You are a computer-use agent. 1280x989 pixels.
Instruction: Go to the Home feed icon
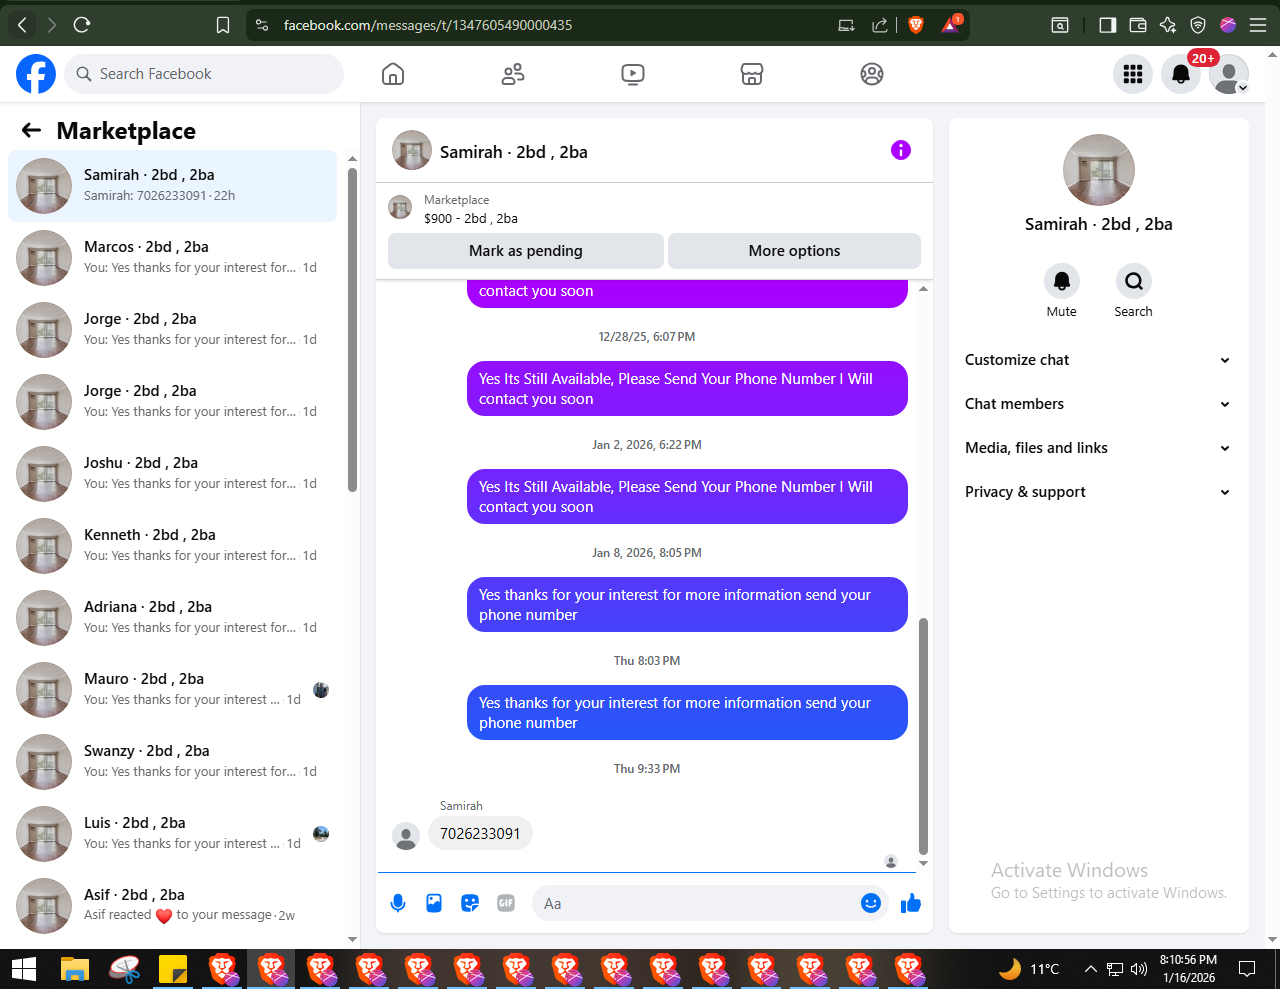click(x=393, y=74)
